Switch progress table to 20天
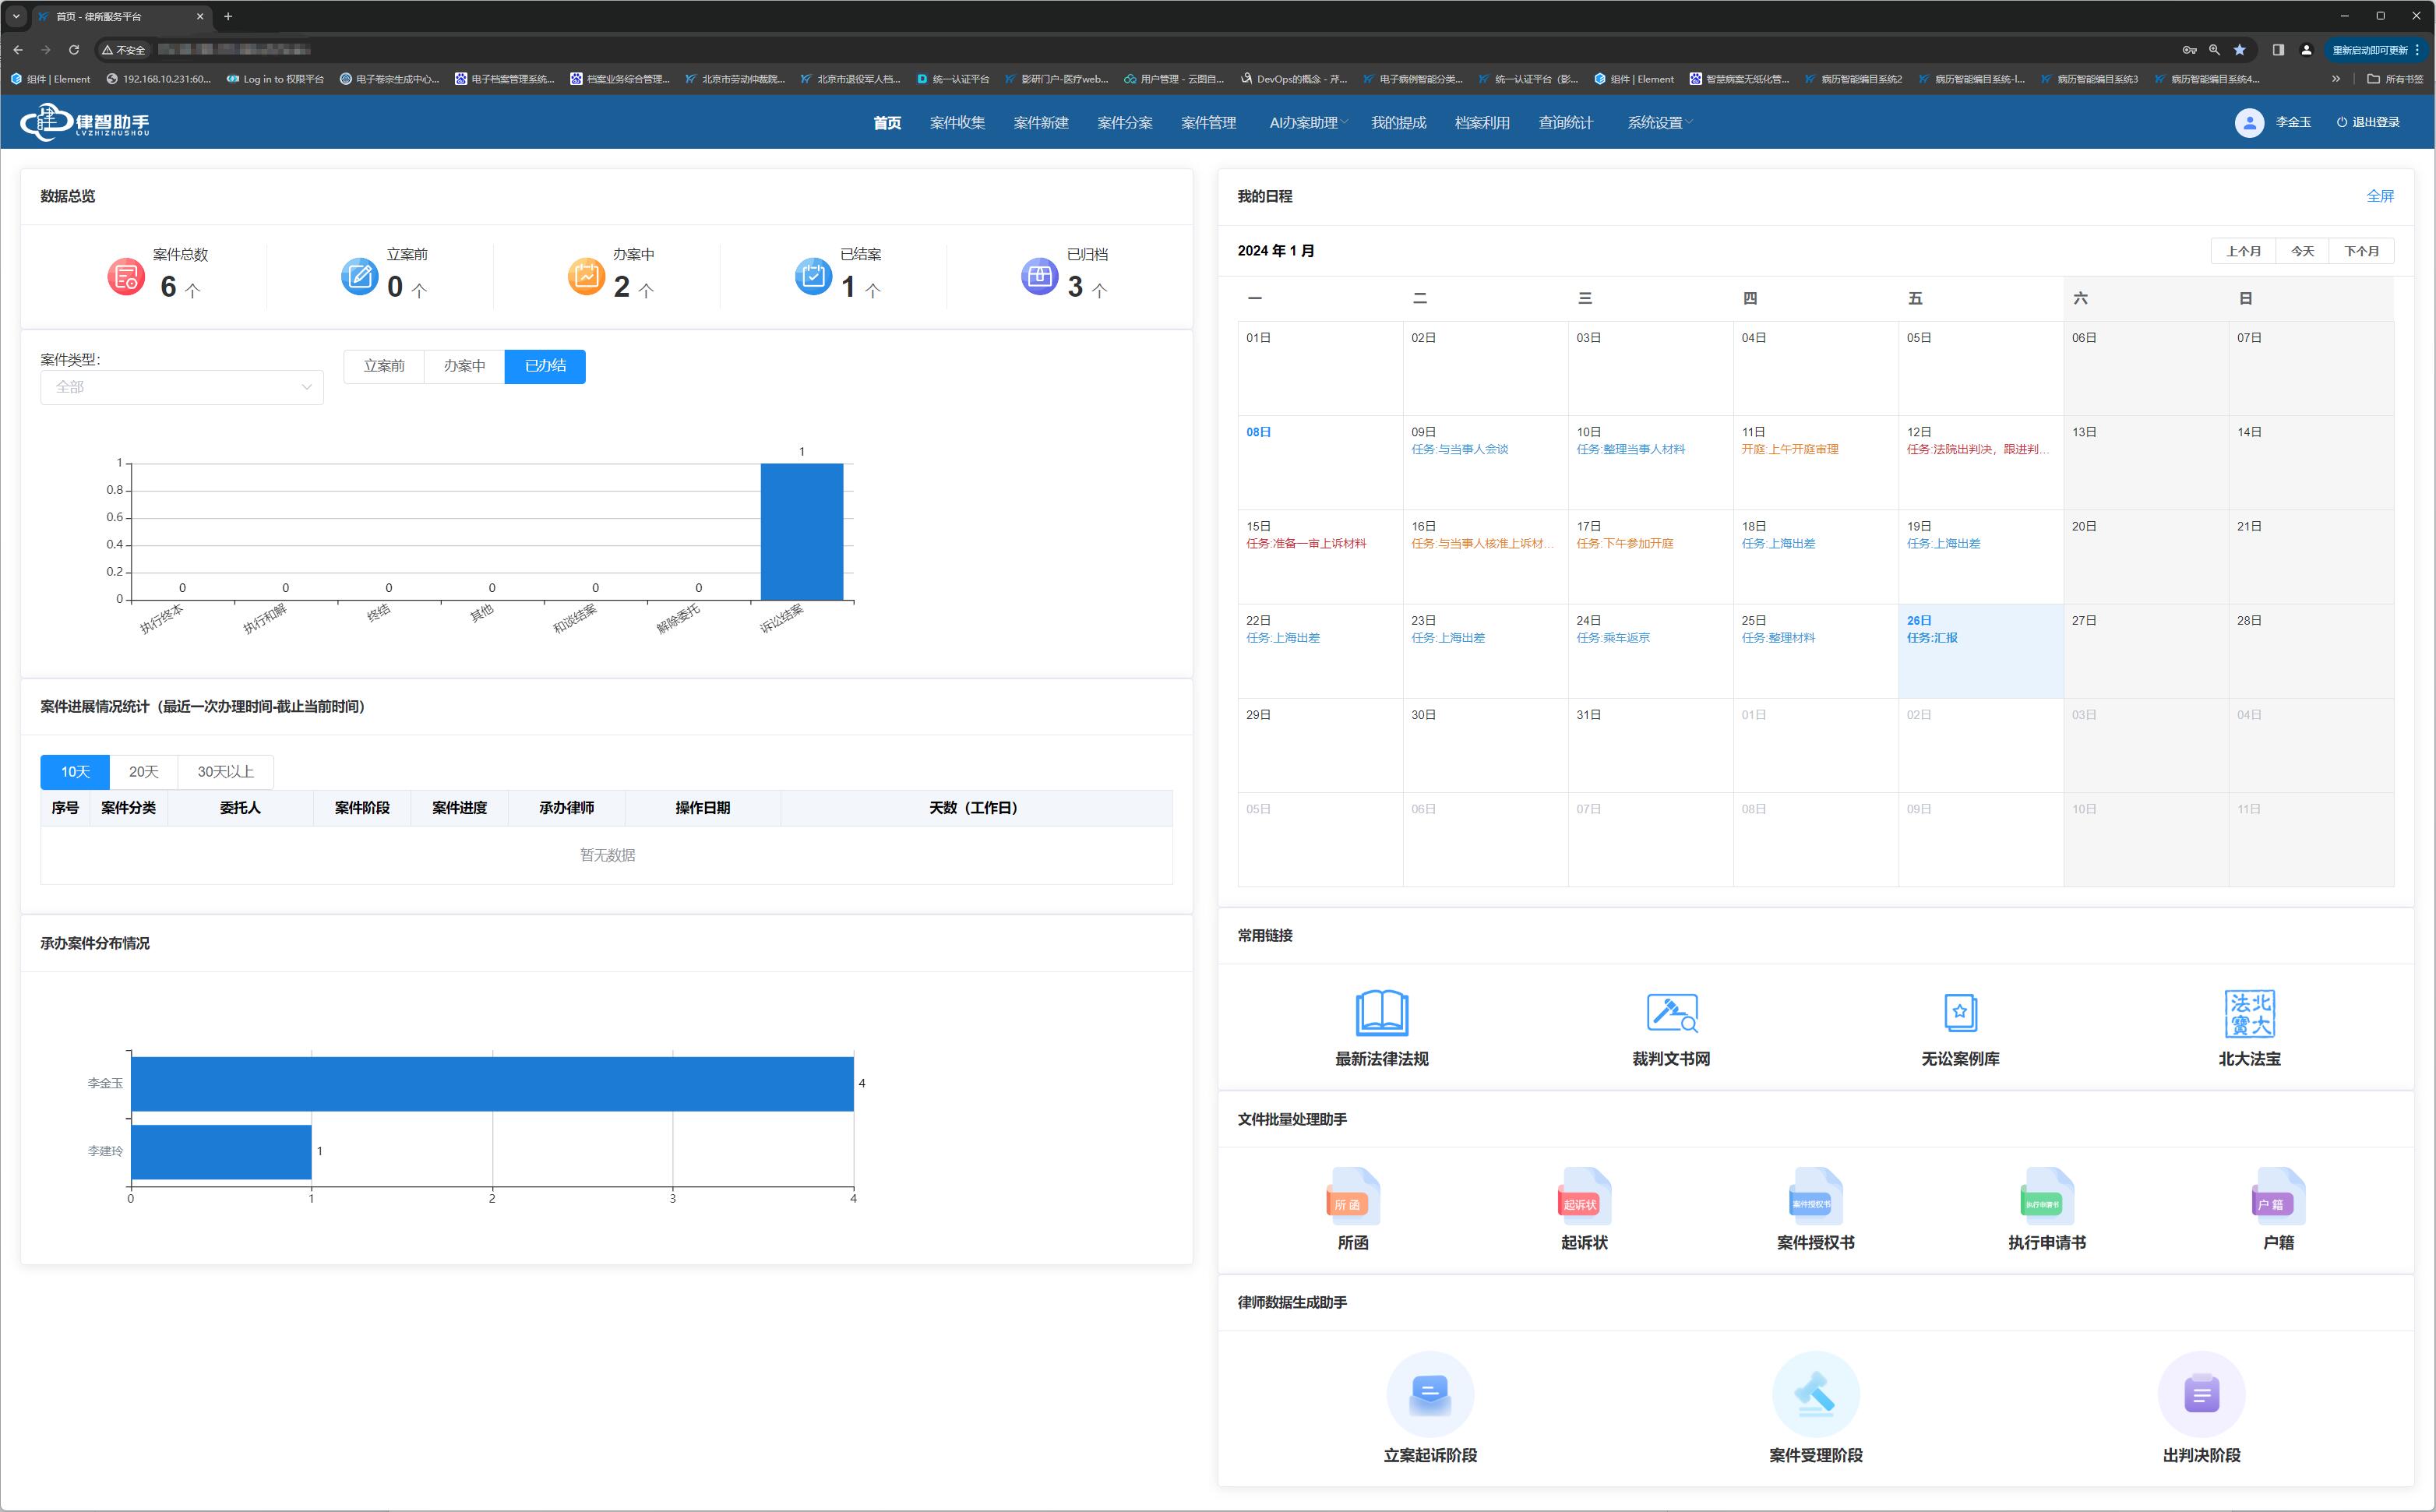2436x1512 pixels. (144, 771)
